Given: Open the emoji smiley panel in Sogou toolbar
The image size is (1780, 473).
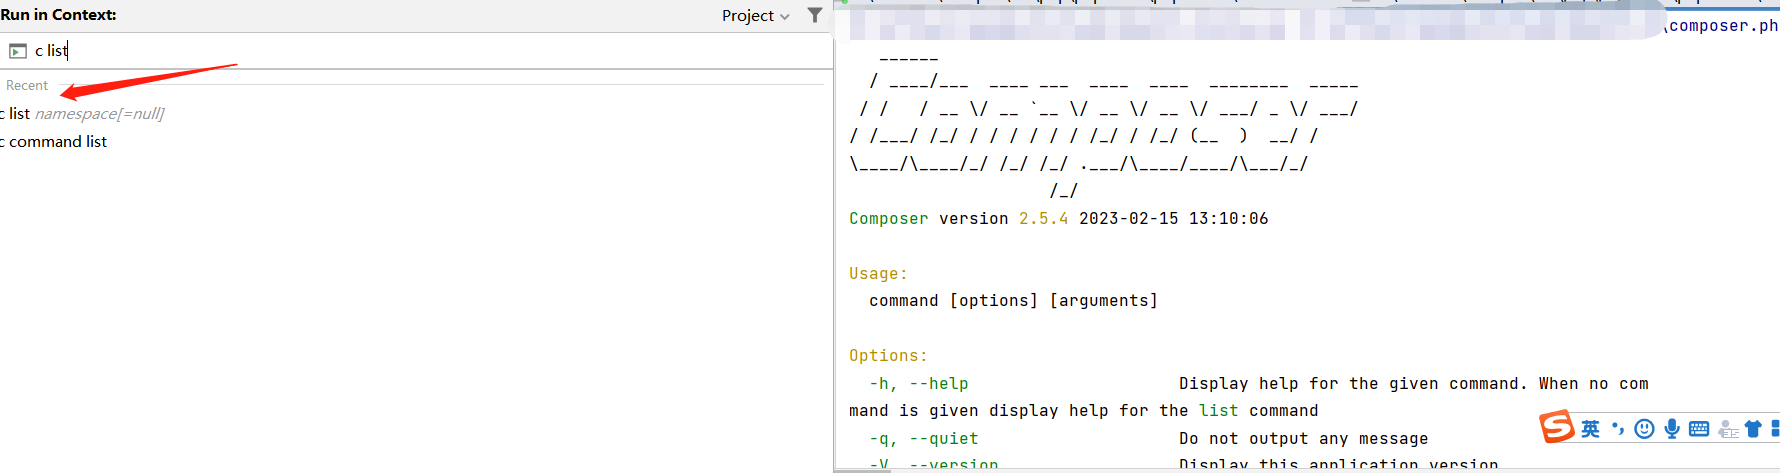Looking at the screenshot, I should point(1644,429).
